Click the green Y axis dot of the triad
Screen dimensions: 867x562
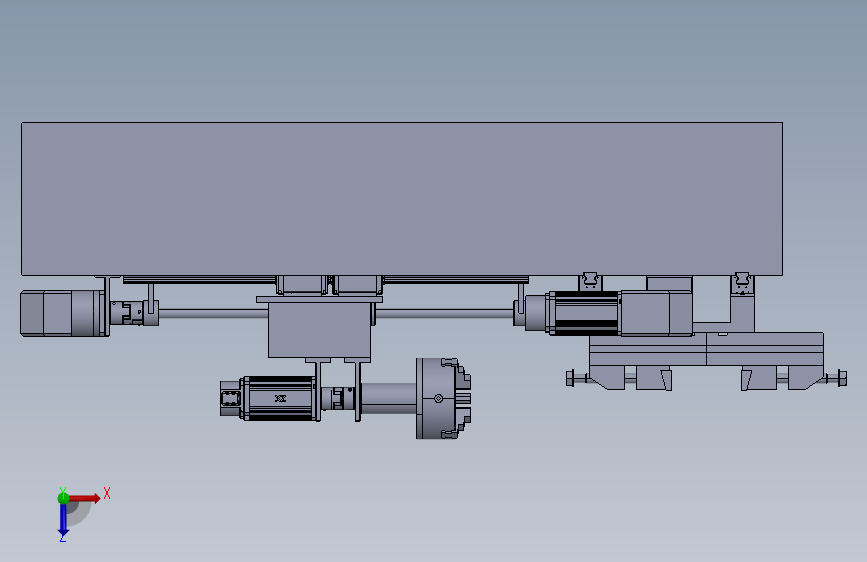63,498
